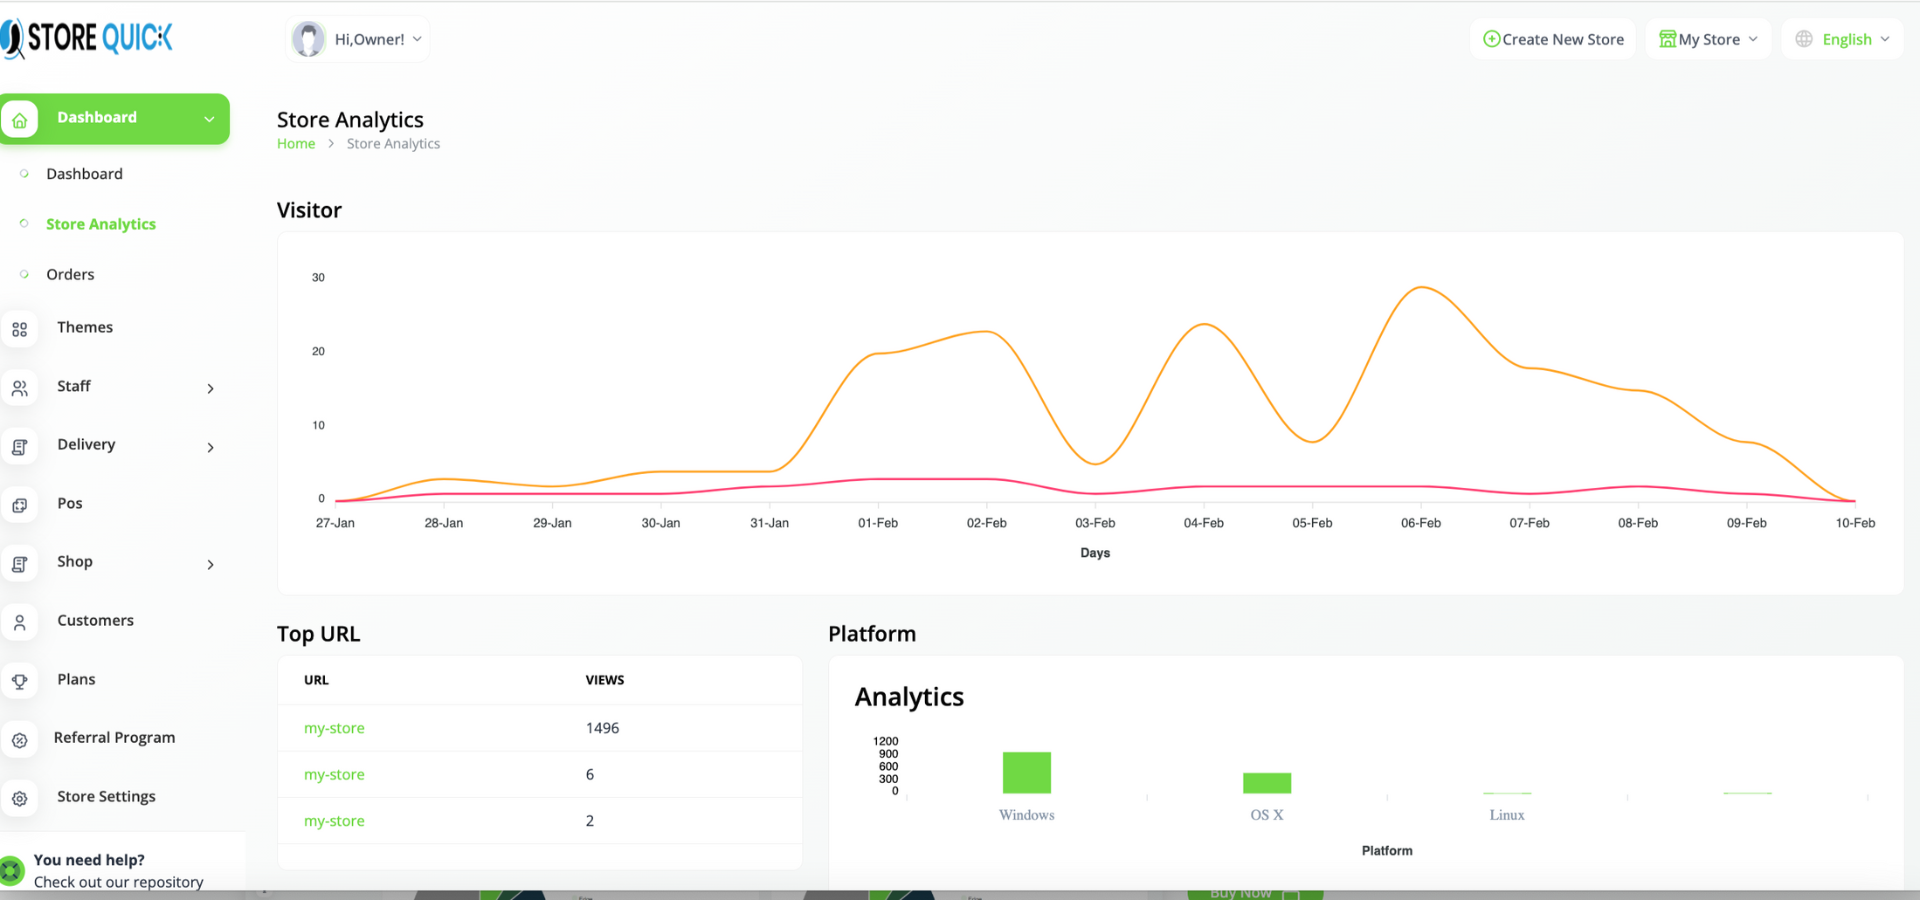Screen dimensions: 1920x900
Task: Click the Referral Program icon
Action: coord(20,740)
